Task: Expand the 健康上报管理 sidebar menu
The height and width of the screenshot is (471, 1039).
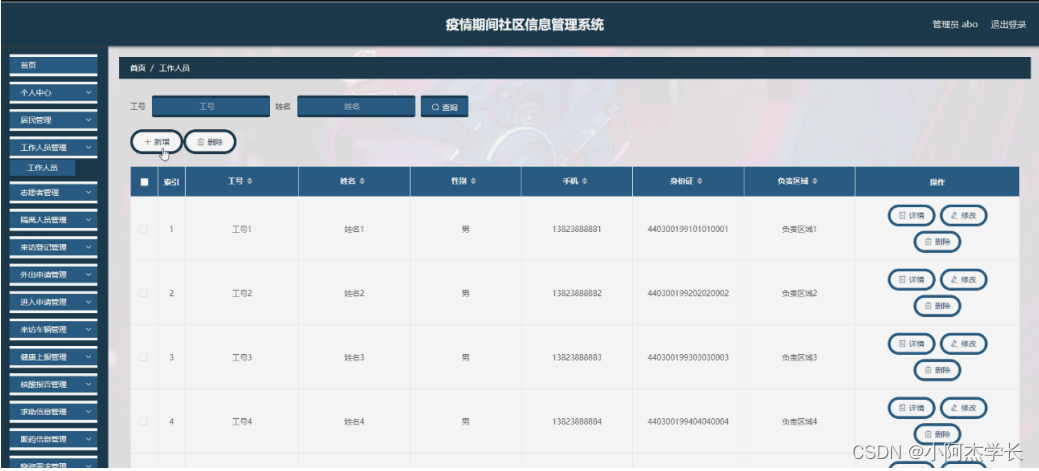Action: click(54, 357)
